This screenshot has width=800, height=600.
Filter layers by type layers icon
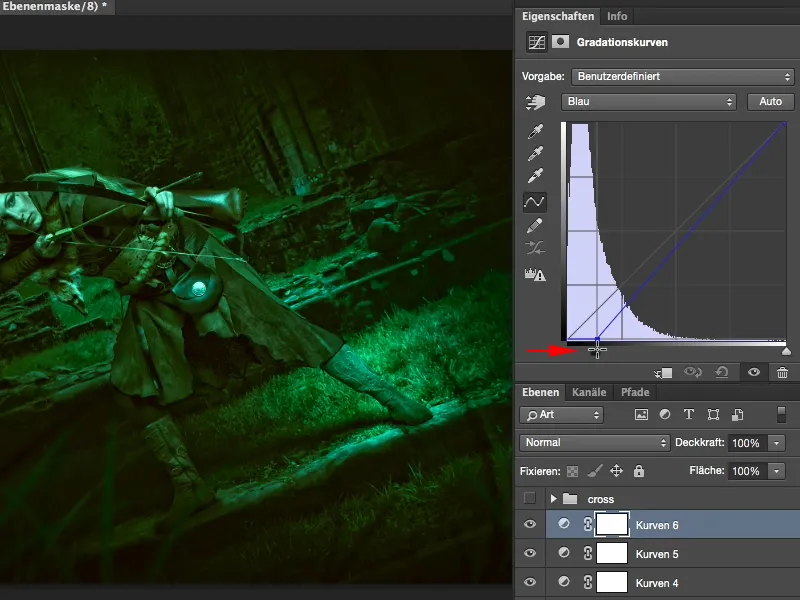(689, 415)
